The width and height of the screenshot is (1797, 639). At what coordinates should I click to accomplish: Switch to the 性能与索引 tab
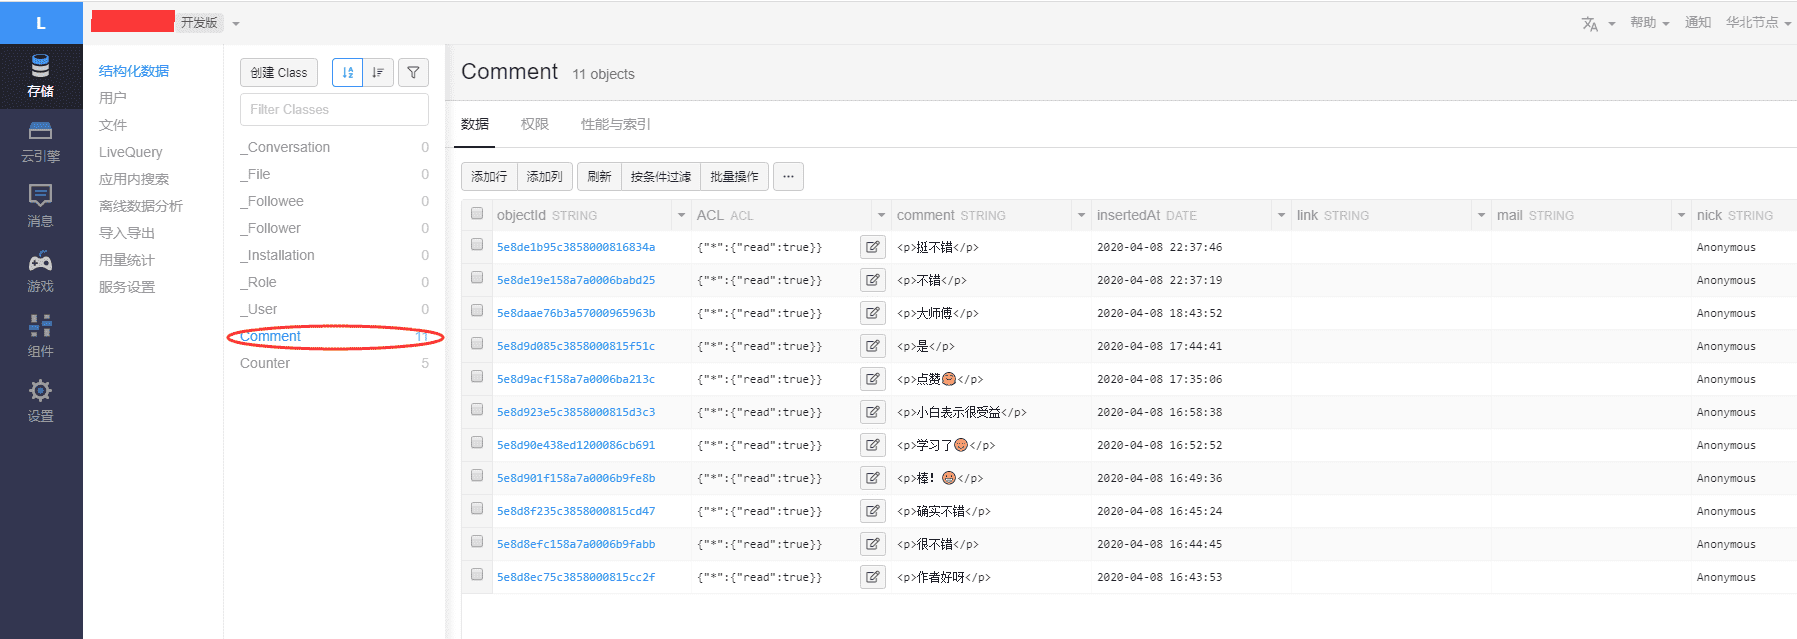click(x=615, y=124)
